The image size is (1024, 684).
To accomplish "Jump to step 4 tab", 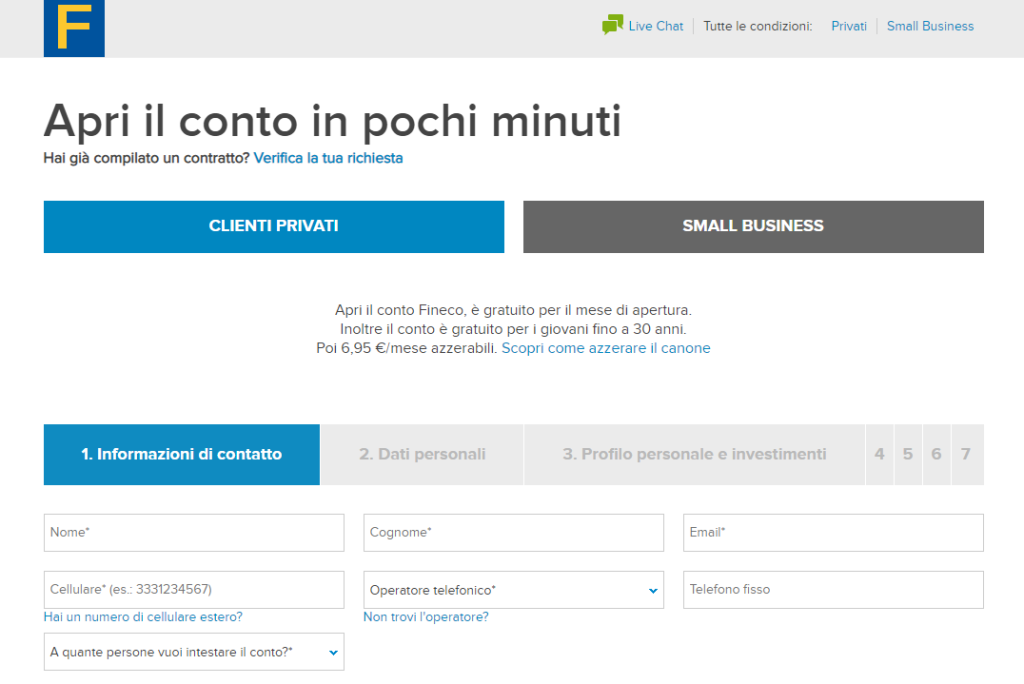I will 879,454.
